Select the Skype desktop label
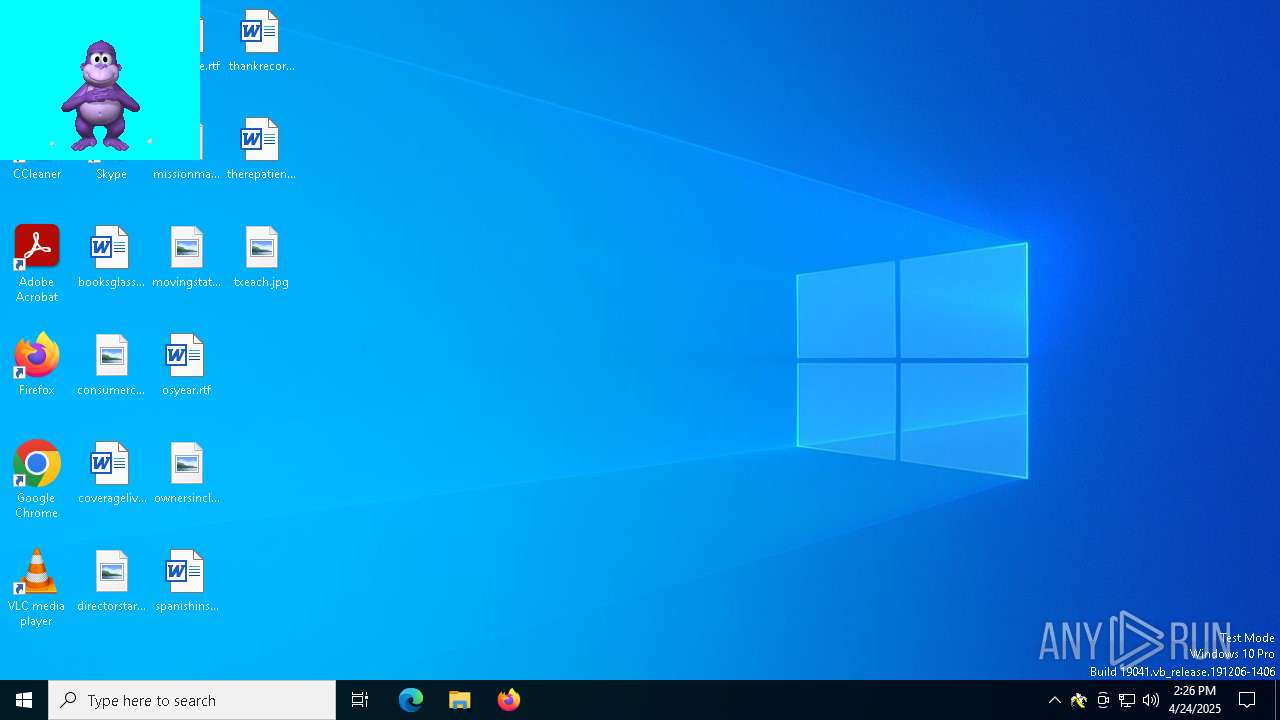 click(x=111, y=174)
